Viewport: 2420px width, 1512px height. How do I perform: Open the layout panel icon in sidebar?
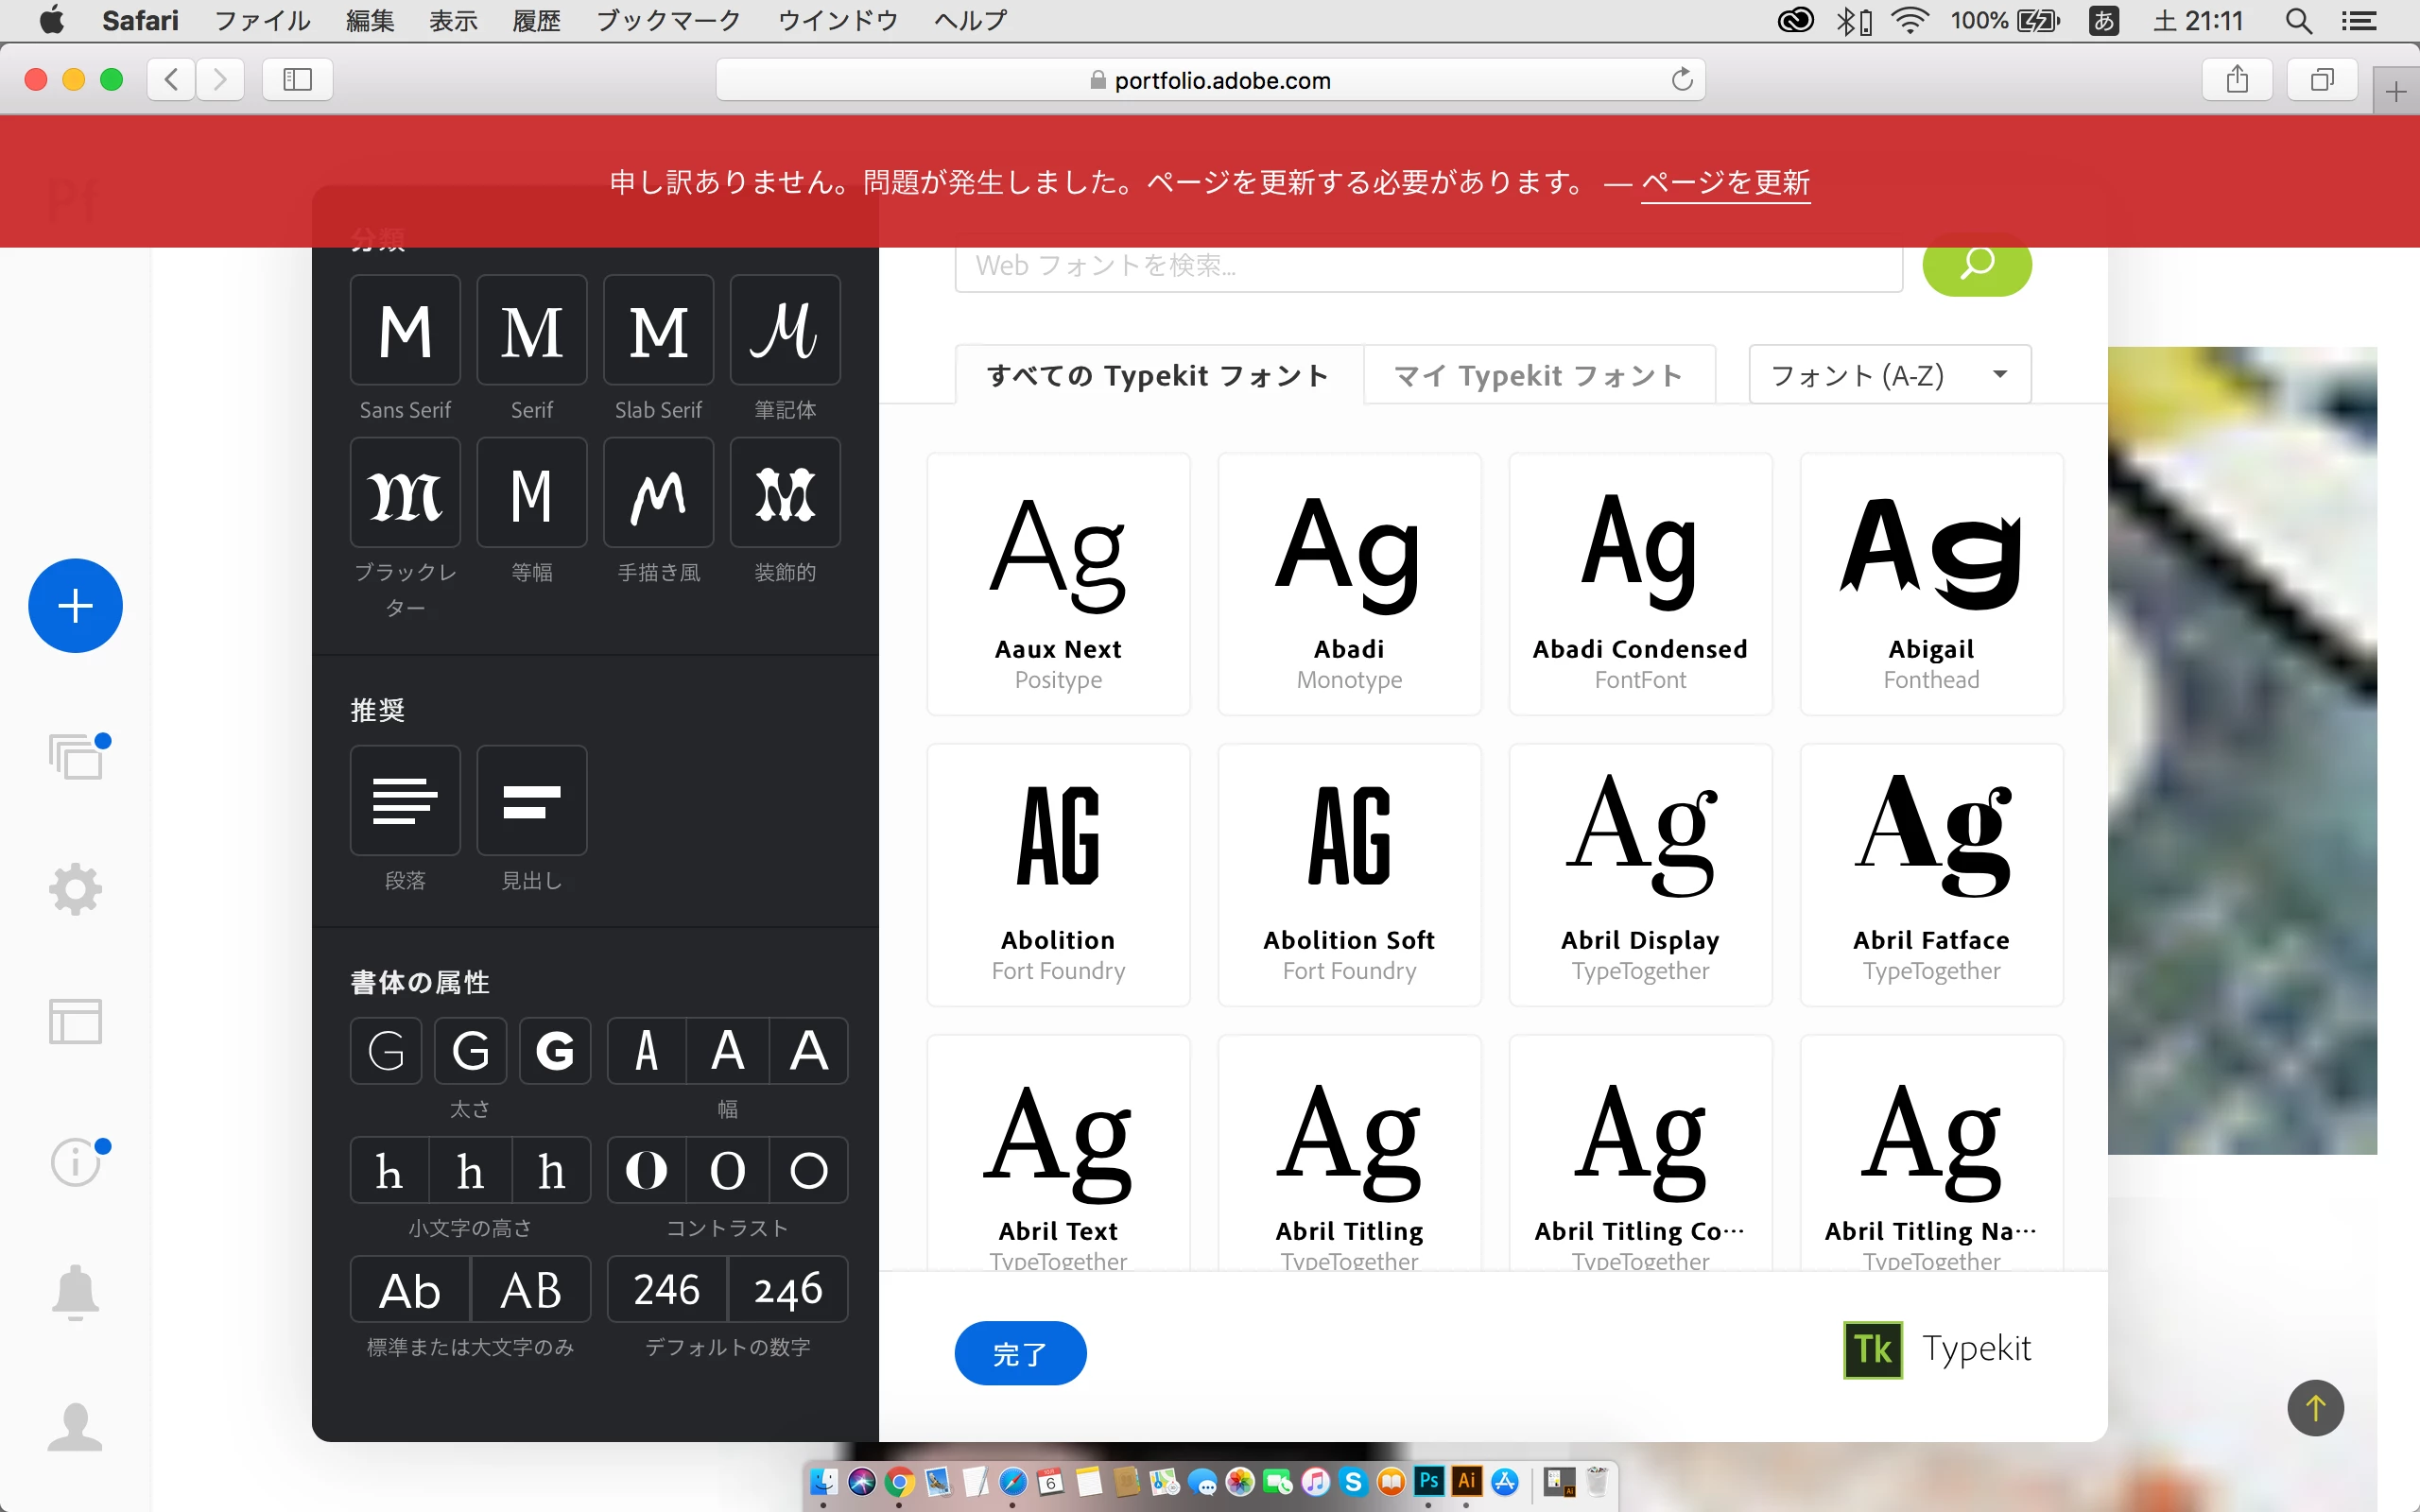(x=75, y=1021)
